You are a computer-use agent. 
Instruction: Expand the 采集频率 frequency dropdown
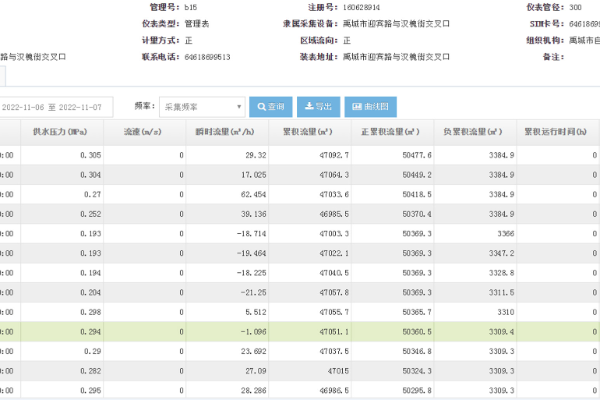pos(202,106)
